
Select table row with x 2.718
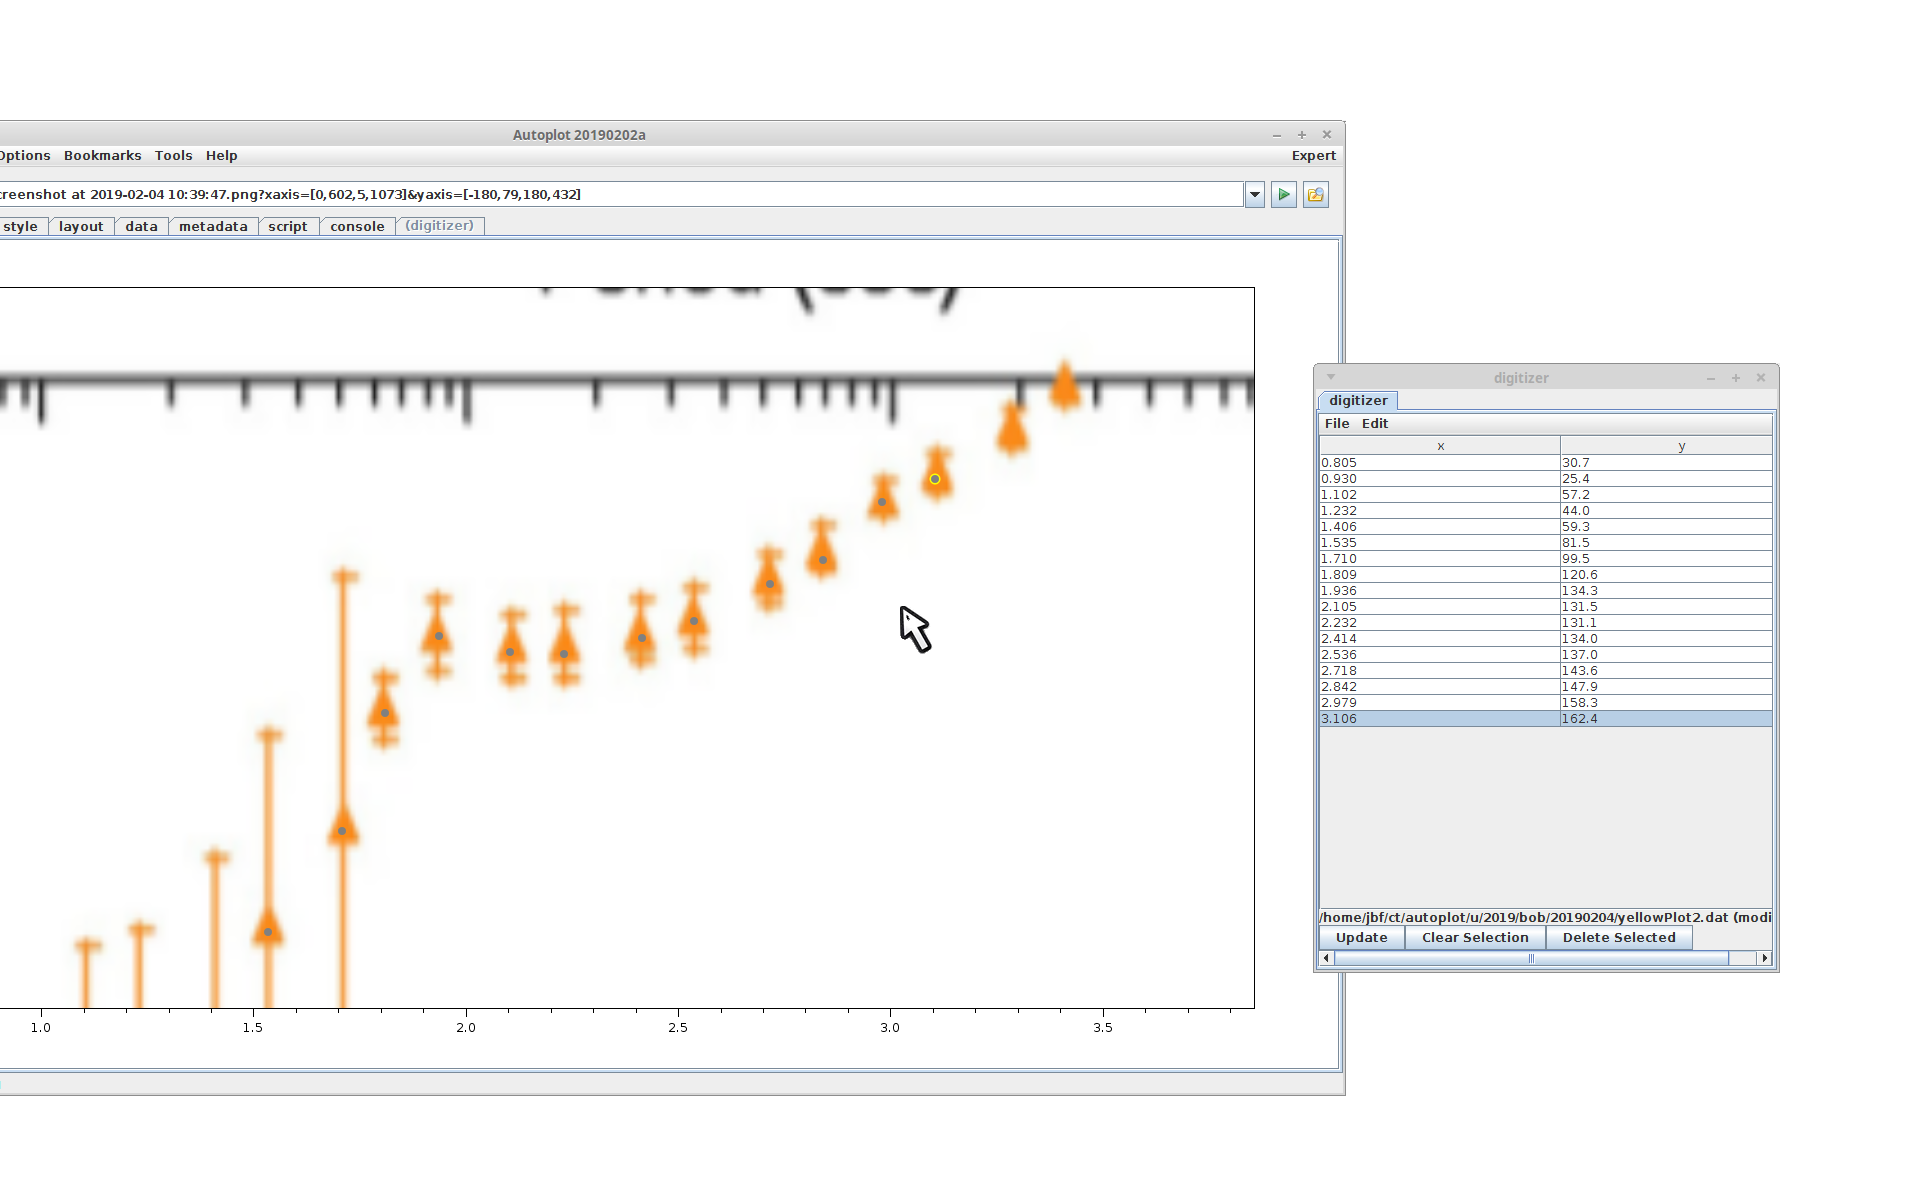[x=1546, y=671]
